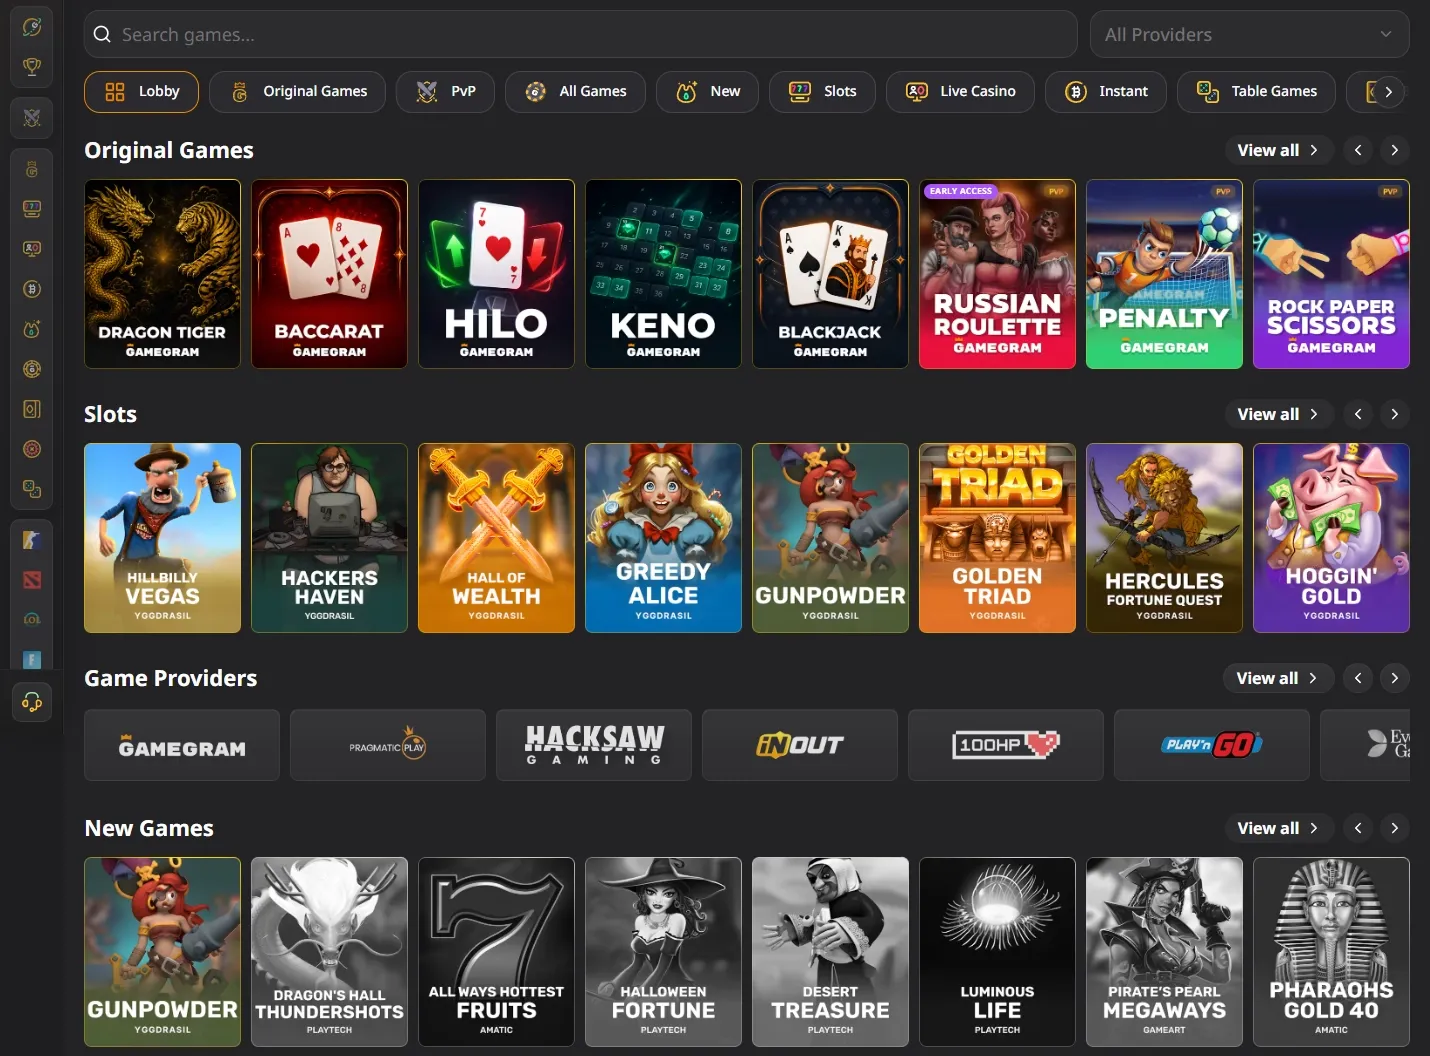Show next Game Providers with right chevron
The image size is (1430, 1056).
1395,678
